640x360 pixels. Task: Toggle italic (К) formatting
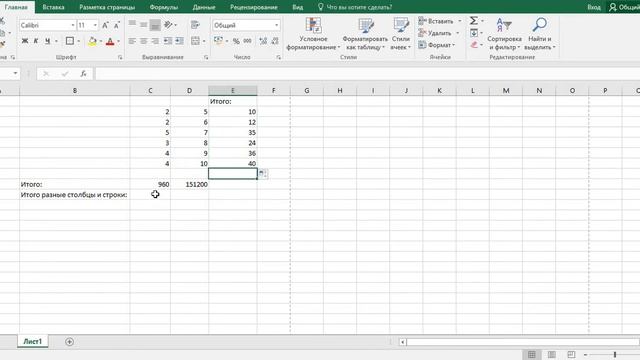[x=36, y=41]
